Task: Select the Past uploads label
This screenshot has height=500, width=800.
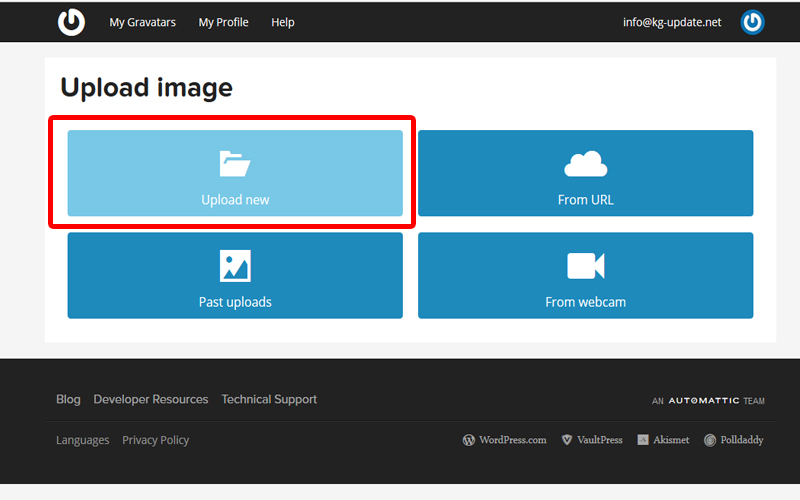Action: coord(235,302)
